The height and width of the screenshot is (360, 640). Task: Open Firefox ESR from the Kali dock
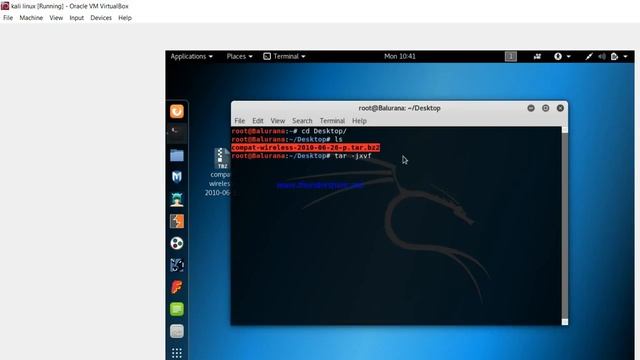[177, 111]
